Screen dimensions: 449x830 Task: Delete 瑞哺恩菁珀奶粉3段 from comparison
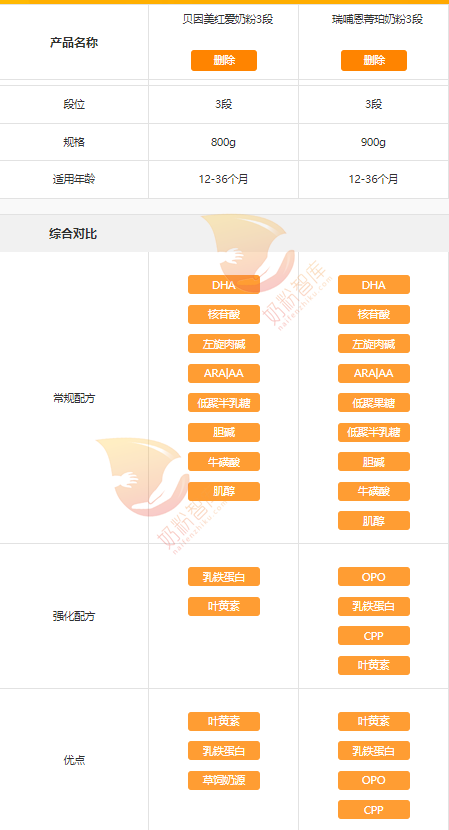pyautogui.click(x=374, y=60)
